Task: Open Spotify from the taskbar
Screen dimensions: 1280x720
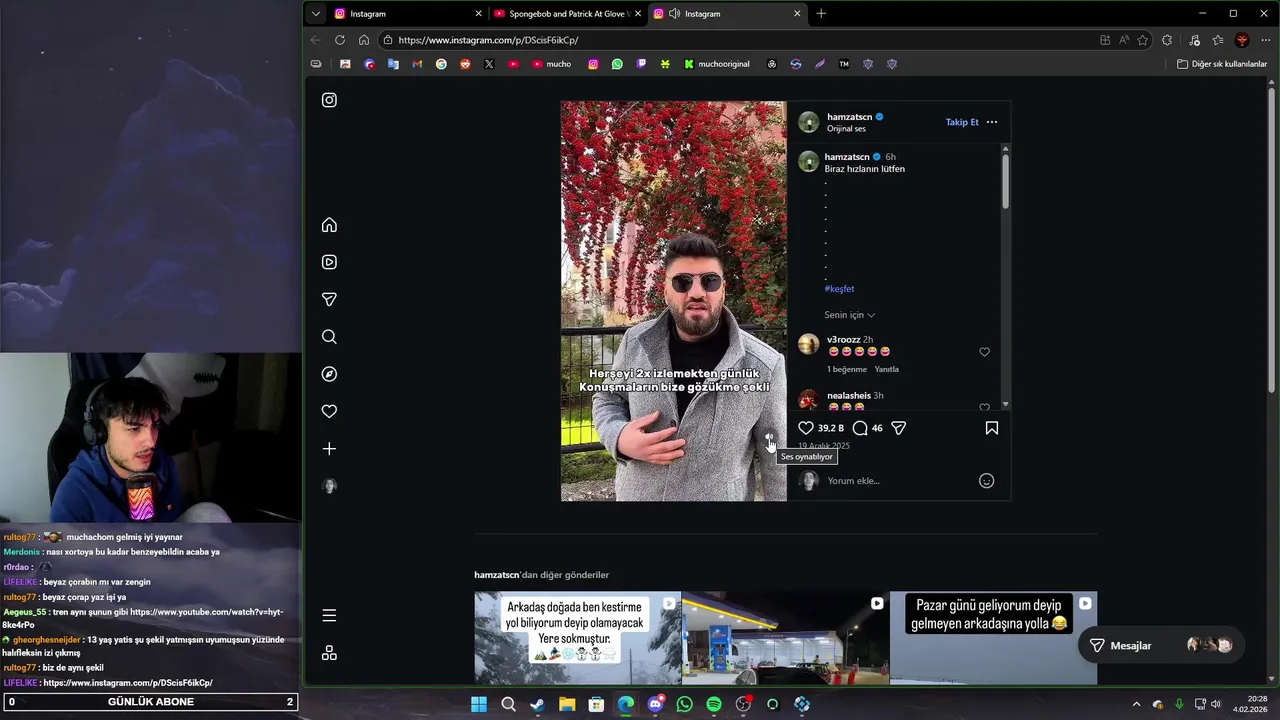Action: tap(714, 704)
